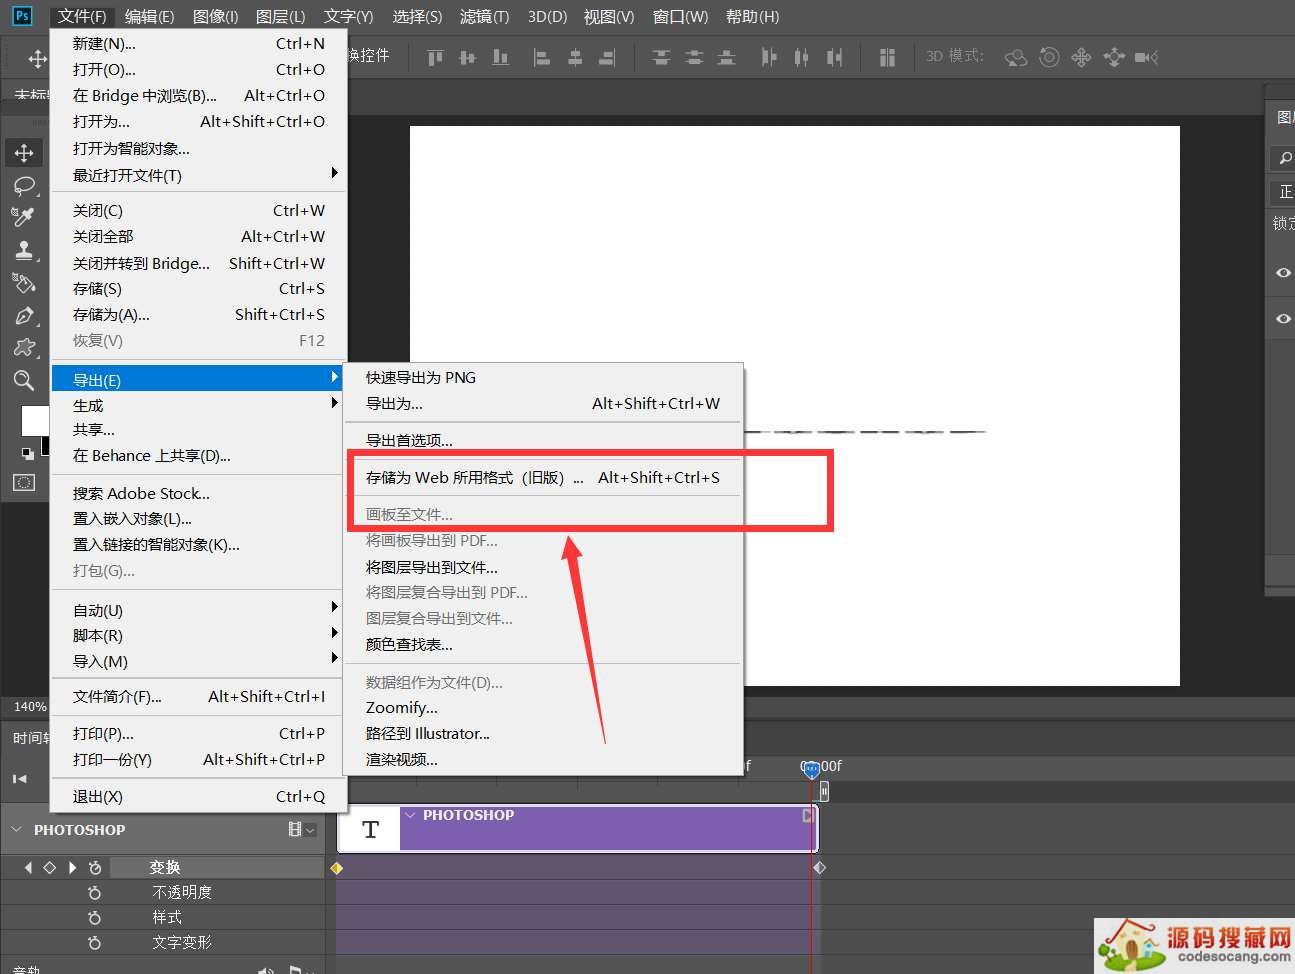Select 3D orbit camera mode icon
The image size is (1295, 974).
(1016, 58)
